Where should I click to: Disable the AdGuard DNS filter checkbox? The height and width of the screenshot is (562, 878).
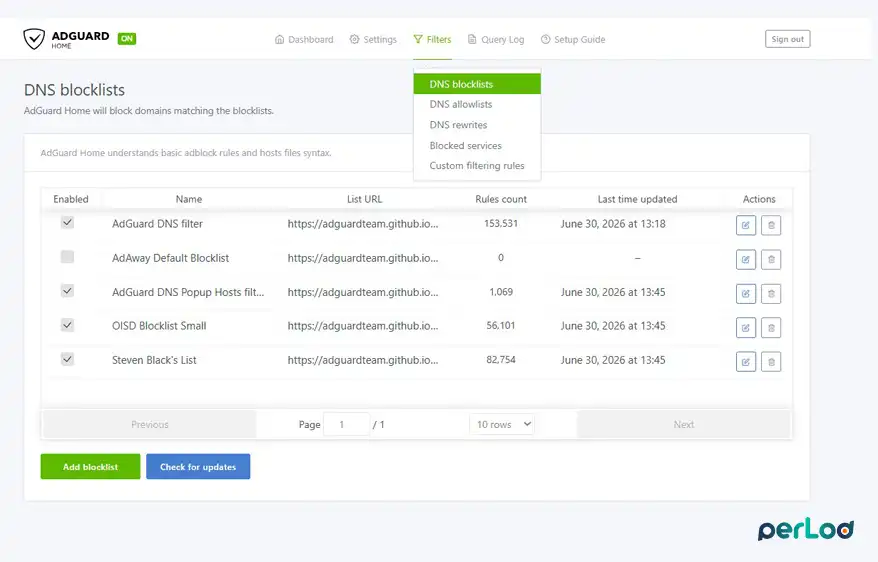pos(67,223)
